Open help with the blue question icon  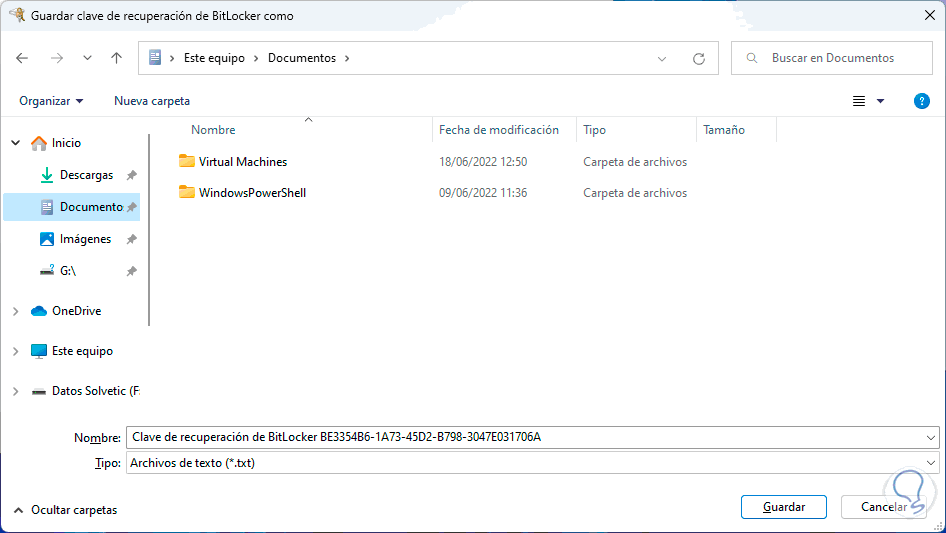point(921,101)
